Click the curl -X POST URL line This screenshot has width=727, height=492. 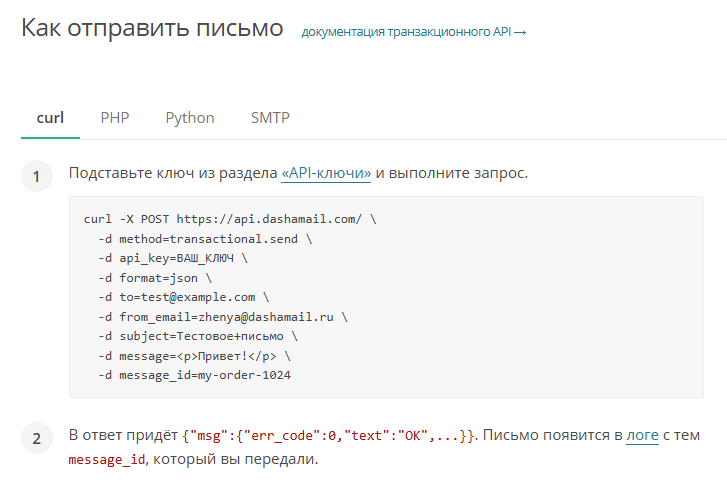pyautogui.click(x=230, y=219)
